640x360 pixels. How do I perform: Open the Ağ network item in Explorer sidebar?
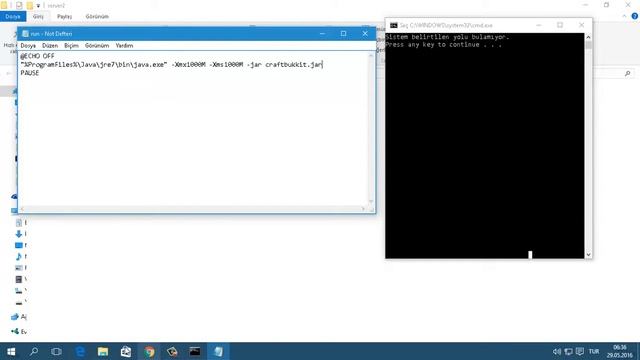click(x=19, y=317)
